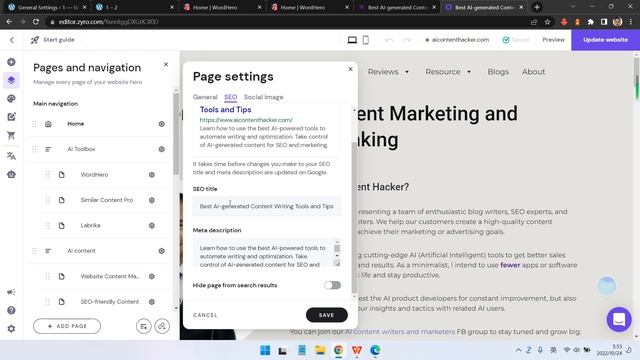Screen dimensions: 640x360
Task: Open the blog edit icon in sidebar
Action: pyautogui.click(x=11, y=117)
